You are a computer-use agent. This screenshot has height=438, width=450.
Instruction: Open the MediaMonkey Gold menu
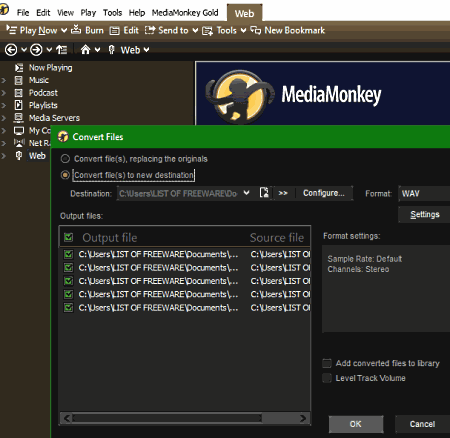(x=185, y=13)
